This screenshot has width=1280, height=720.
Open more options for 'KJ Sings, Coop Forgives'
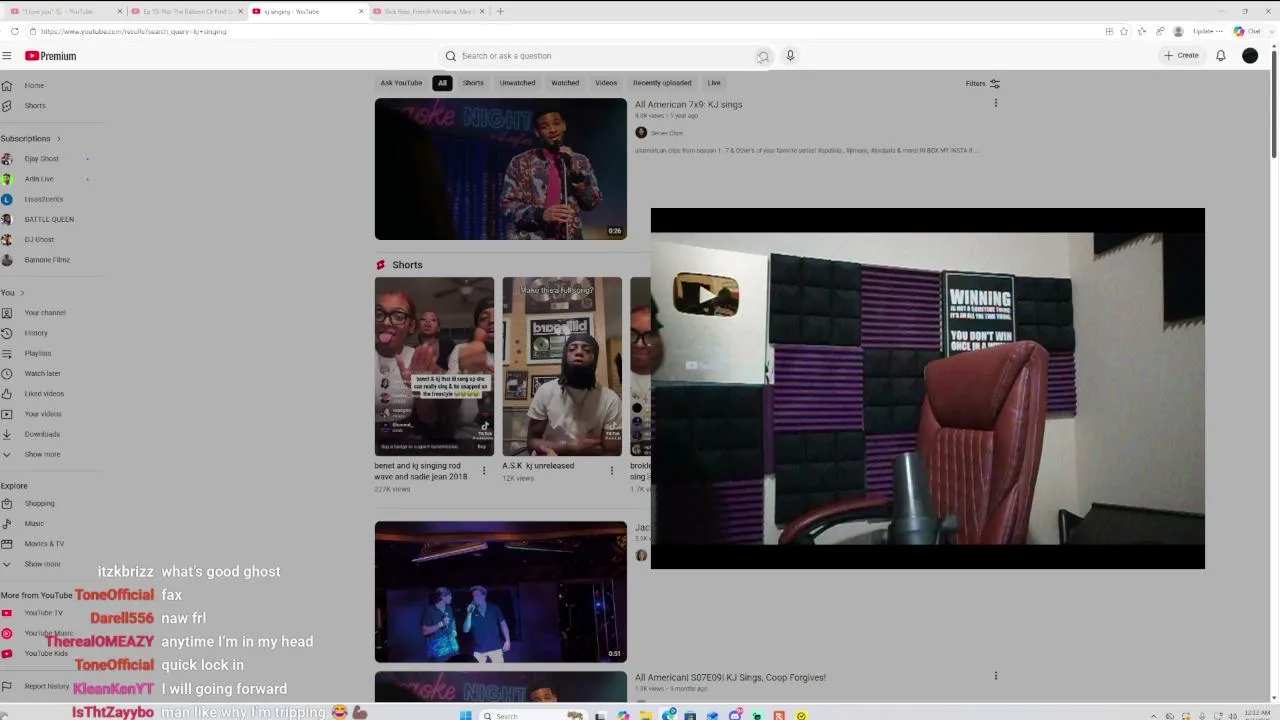[995, 676]
